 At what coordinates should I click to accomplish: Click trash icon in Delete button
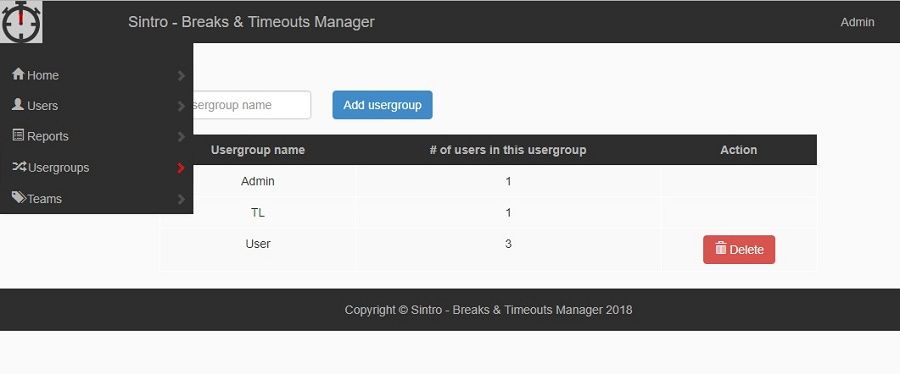tap(721, 249)
